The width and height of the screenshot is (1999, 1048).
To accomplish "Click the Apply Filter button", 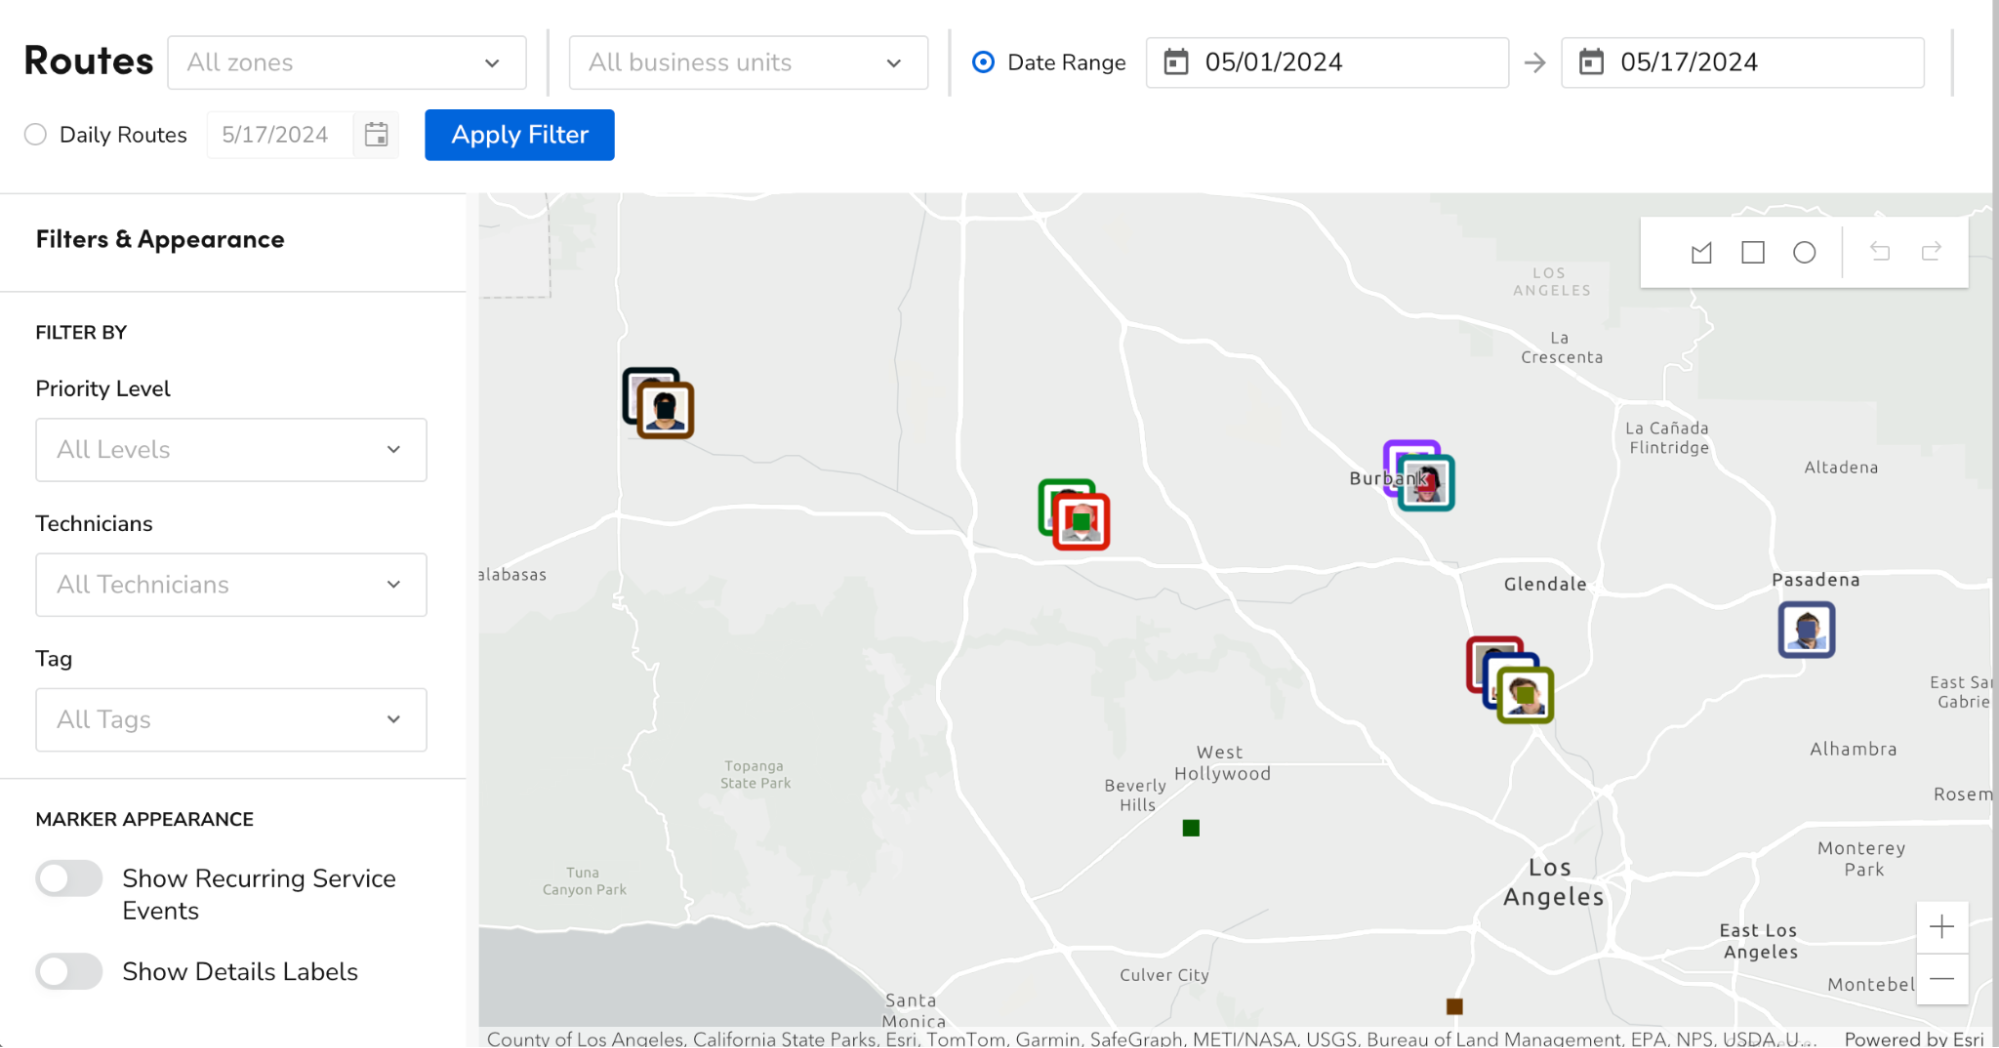I will coord(520,135).
